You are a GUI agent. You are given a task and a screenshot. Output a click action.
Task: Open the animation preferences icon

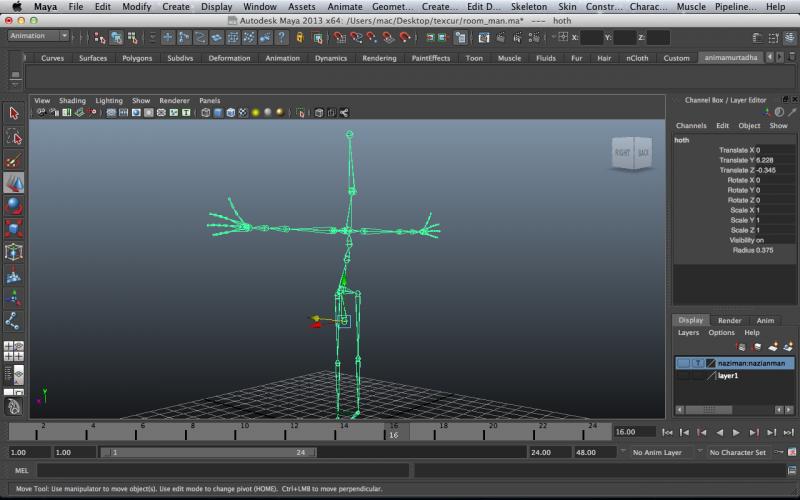(x=790, y=452)
